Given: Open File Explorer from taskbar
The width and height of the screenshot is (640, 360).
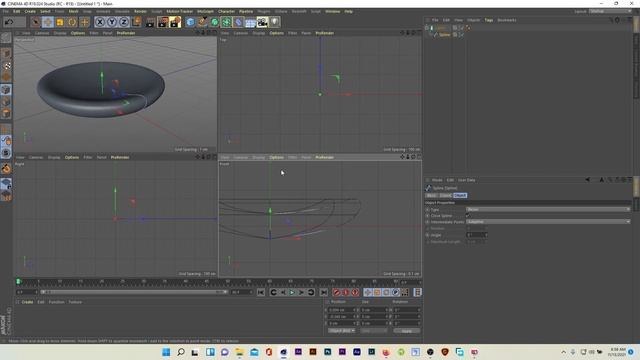Looking at the screenshot, I should coord(239,352).
